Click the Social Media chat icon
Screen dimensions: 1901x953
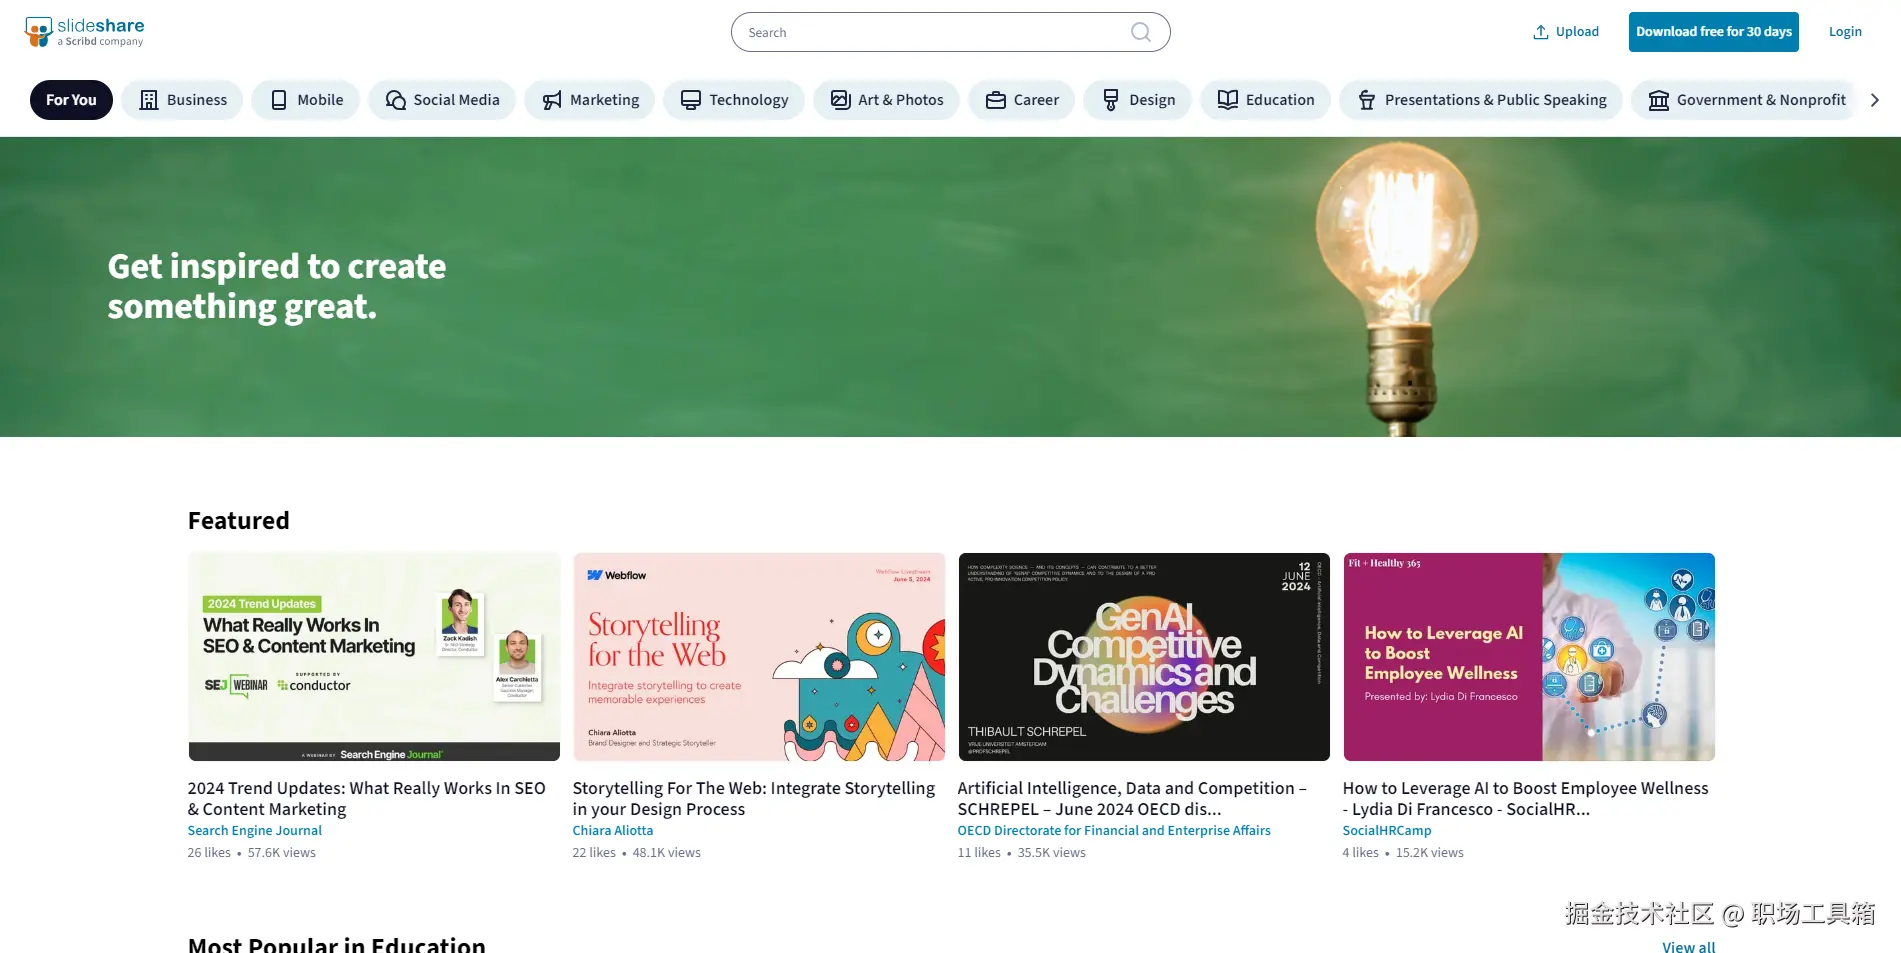(396, 100)
